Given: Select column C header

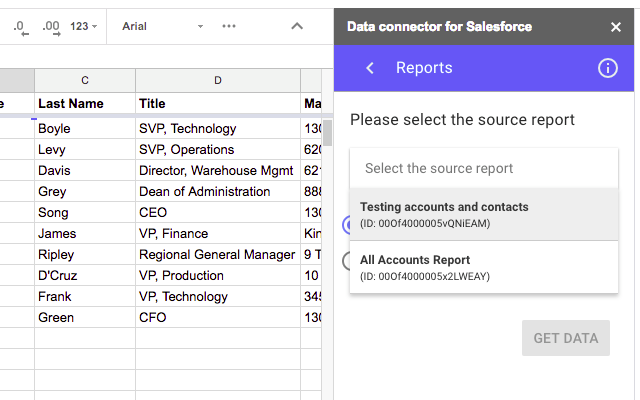Looking at the screenshot, I should click(85, 80).
